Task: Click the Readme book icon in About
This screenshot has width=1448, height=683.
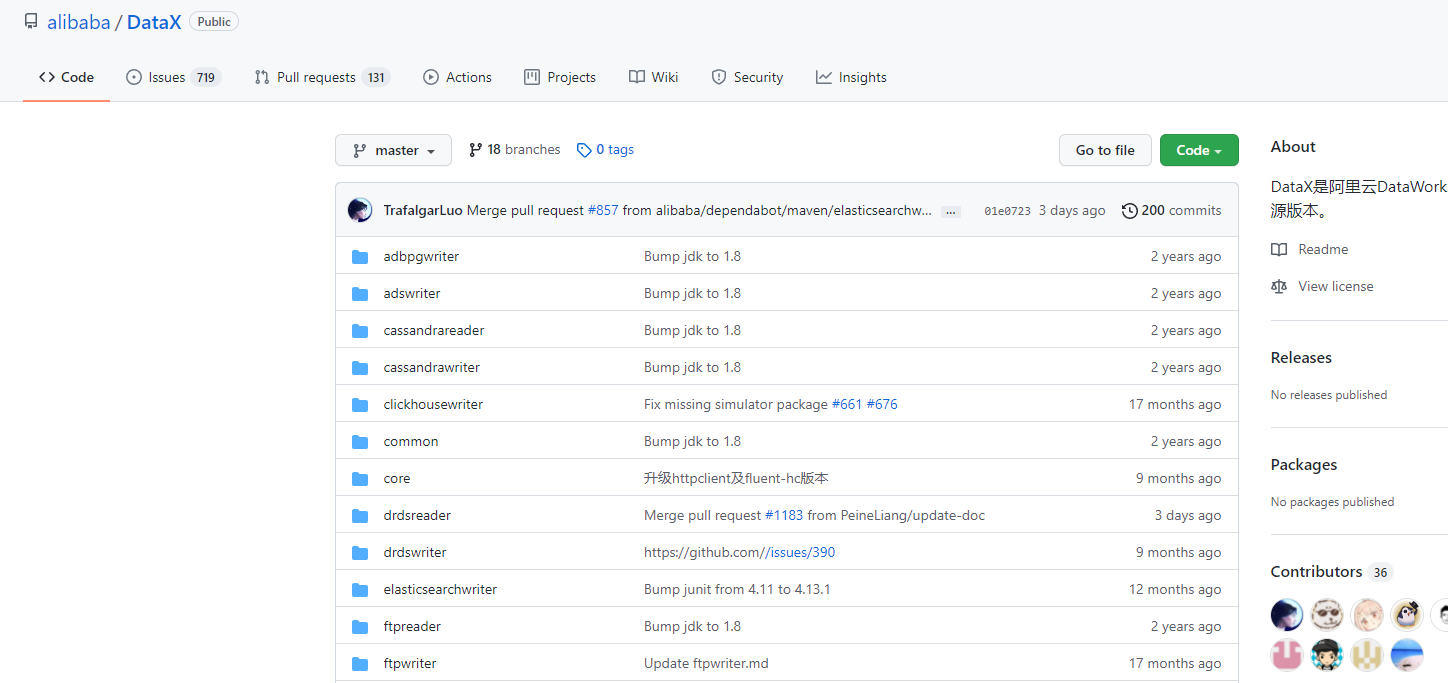Action: (x=1279, y=250)
